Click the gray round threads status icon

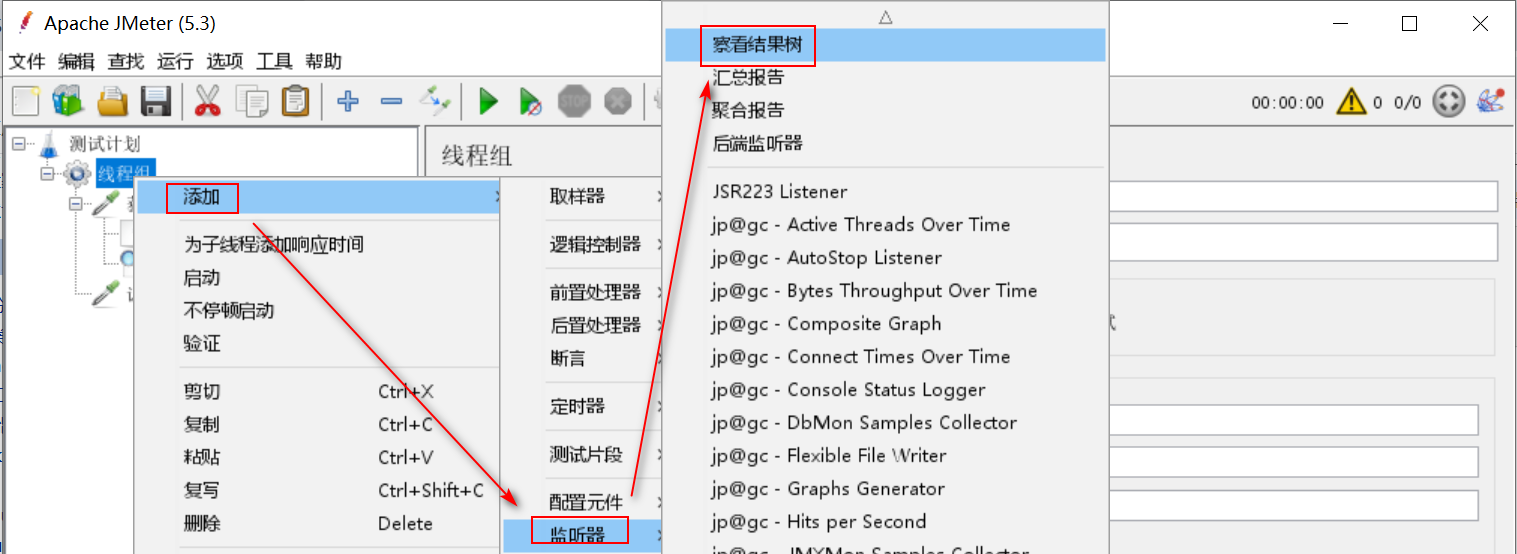point(1448,101)
